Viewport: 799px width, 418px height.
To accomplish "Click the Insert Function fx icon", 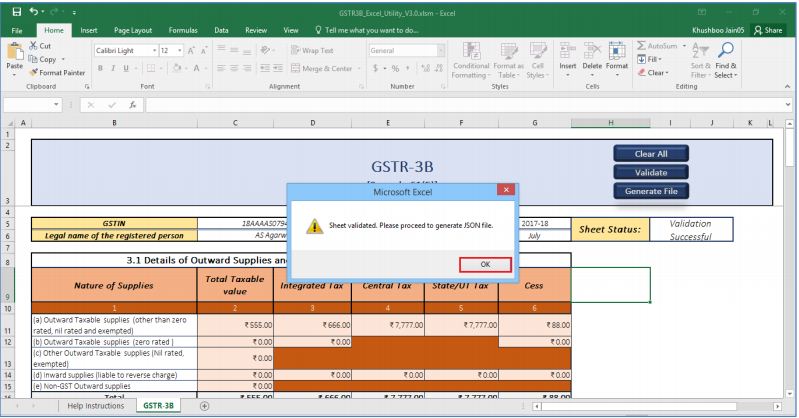I will pyautogui.click(x=132, y=104).
